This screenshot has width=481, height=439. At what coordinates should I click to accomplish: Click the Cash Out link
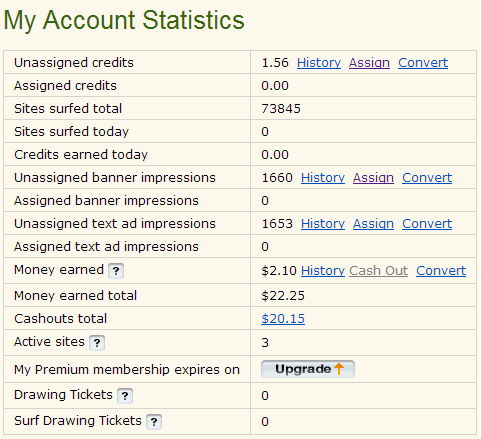(x=379, y=271)
